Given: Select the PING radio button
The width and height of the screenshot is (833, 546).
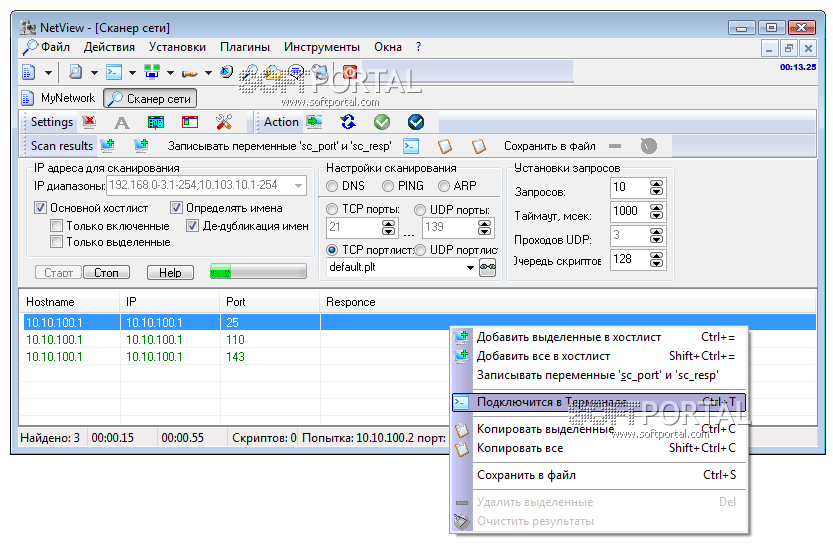Looking at the screenshot, I should tap(388, 186).
